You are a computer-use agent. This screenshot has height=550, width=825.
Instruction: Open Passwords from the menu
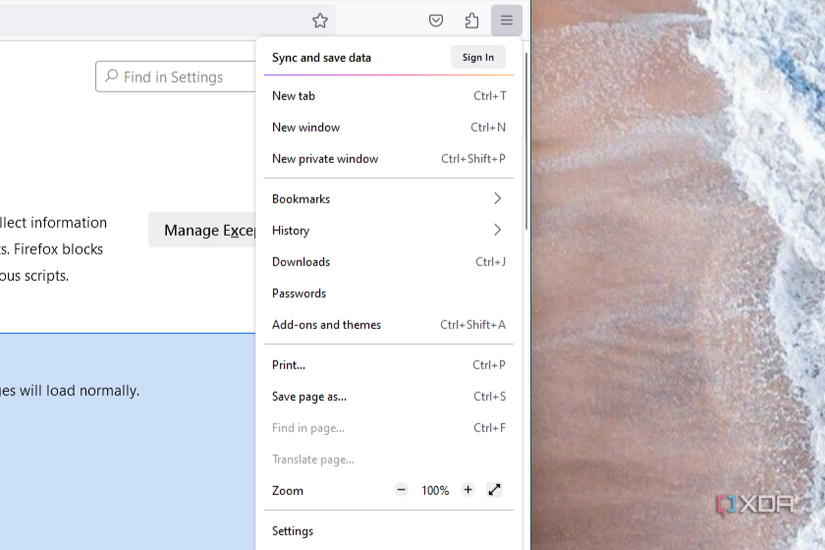pyautogui.click(x=389, y=293)
